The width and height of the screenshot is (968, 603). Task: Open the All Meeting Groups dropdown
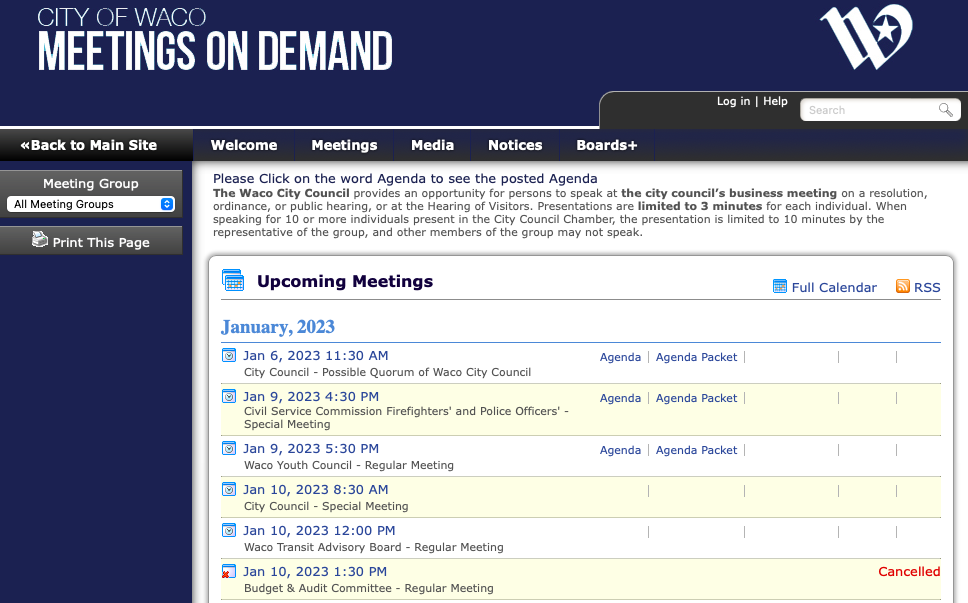[x=91, y=204]
